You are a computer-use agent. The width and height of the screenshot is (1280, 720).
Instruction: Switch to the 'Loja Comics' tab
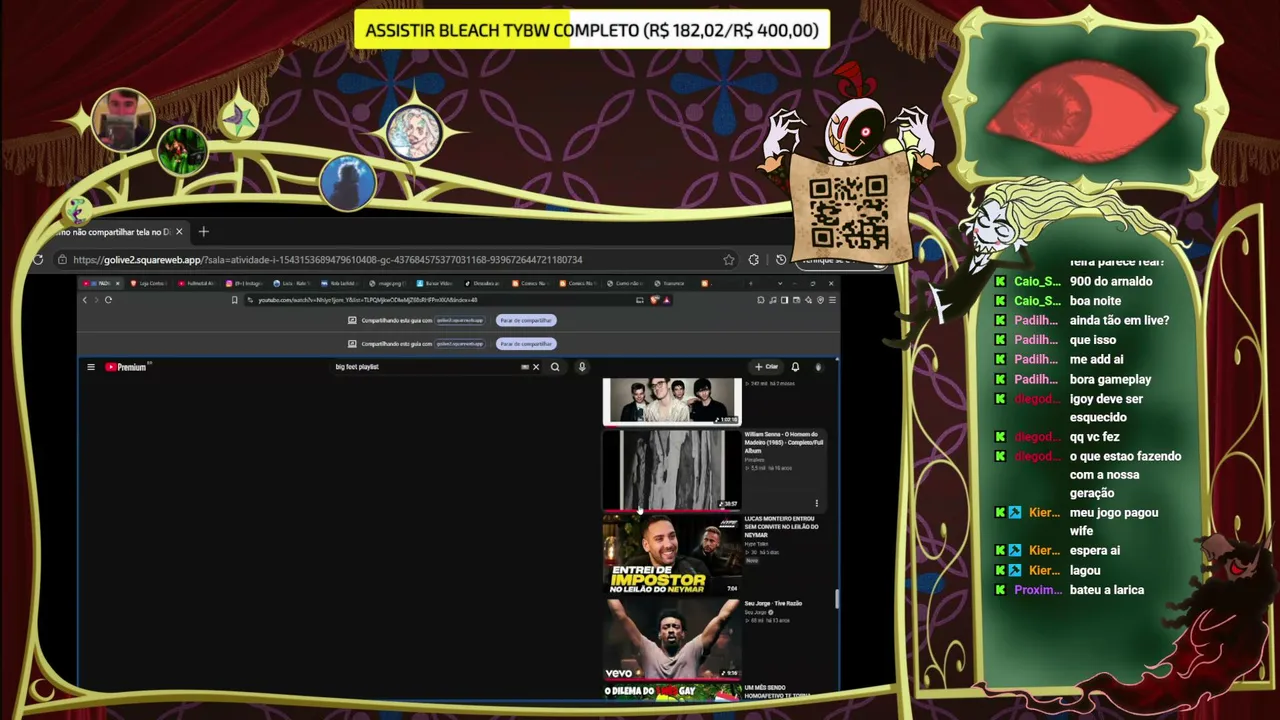tap(151, 284)
